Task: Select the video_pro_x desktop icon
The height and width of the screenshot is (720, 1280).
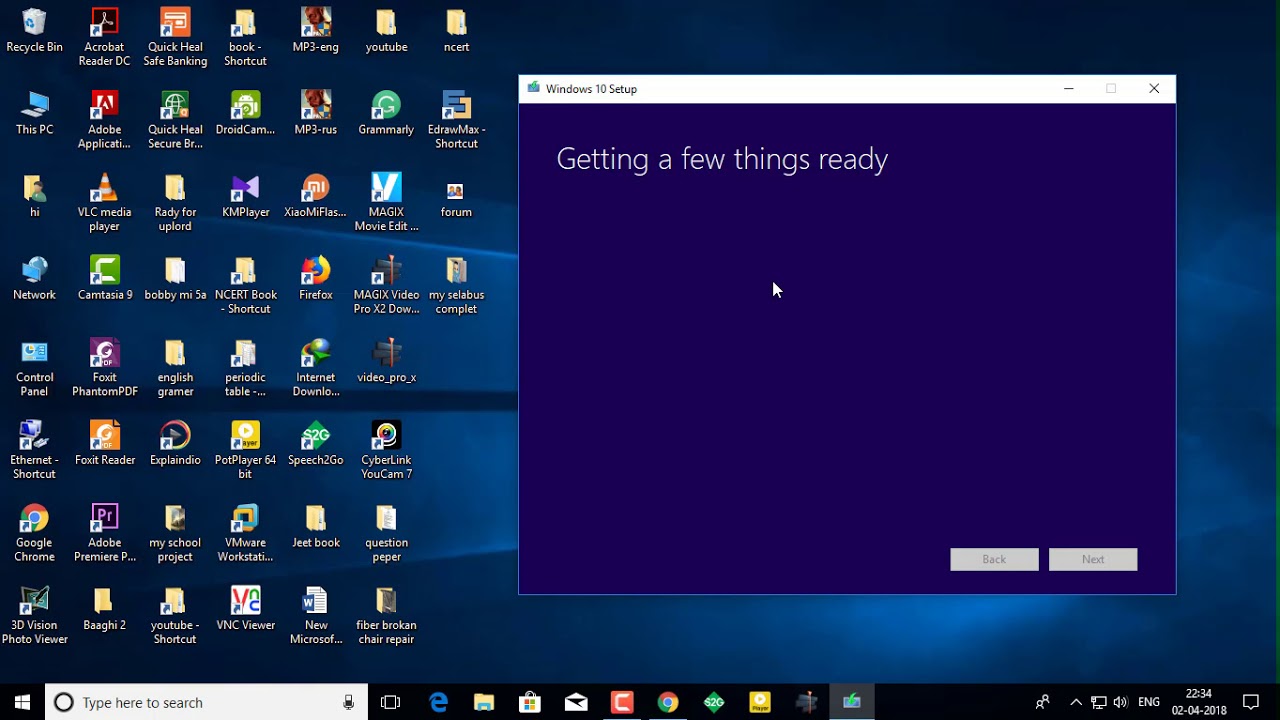Action: pos(386,361)
